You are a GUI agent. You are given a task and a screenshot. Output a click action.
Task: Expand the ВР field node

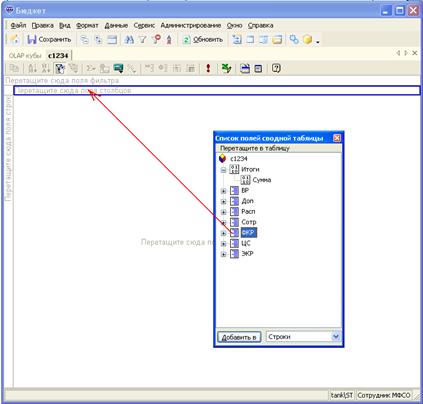[223, 191]
